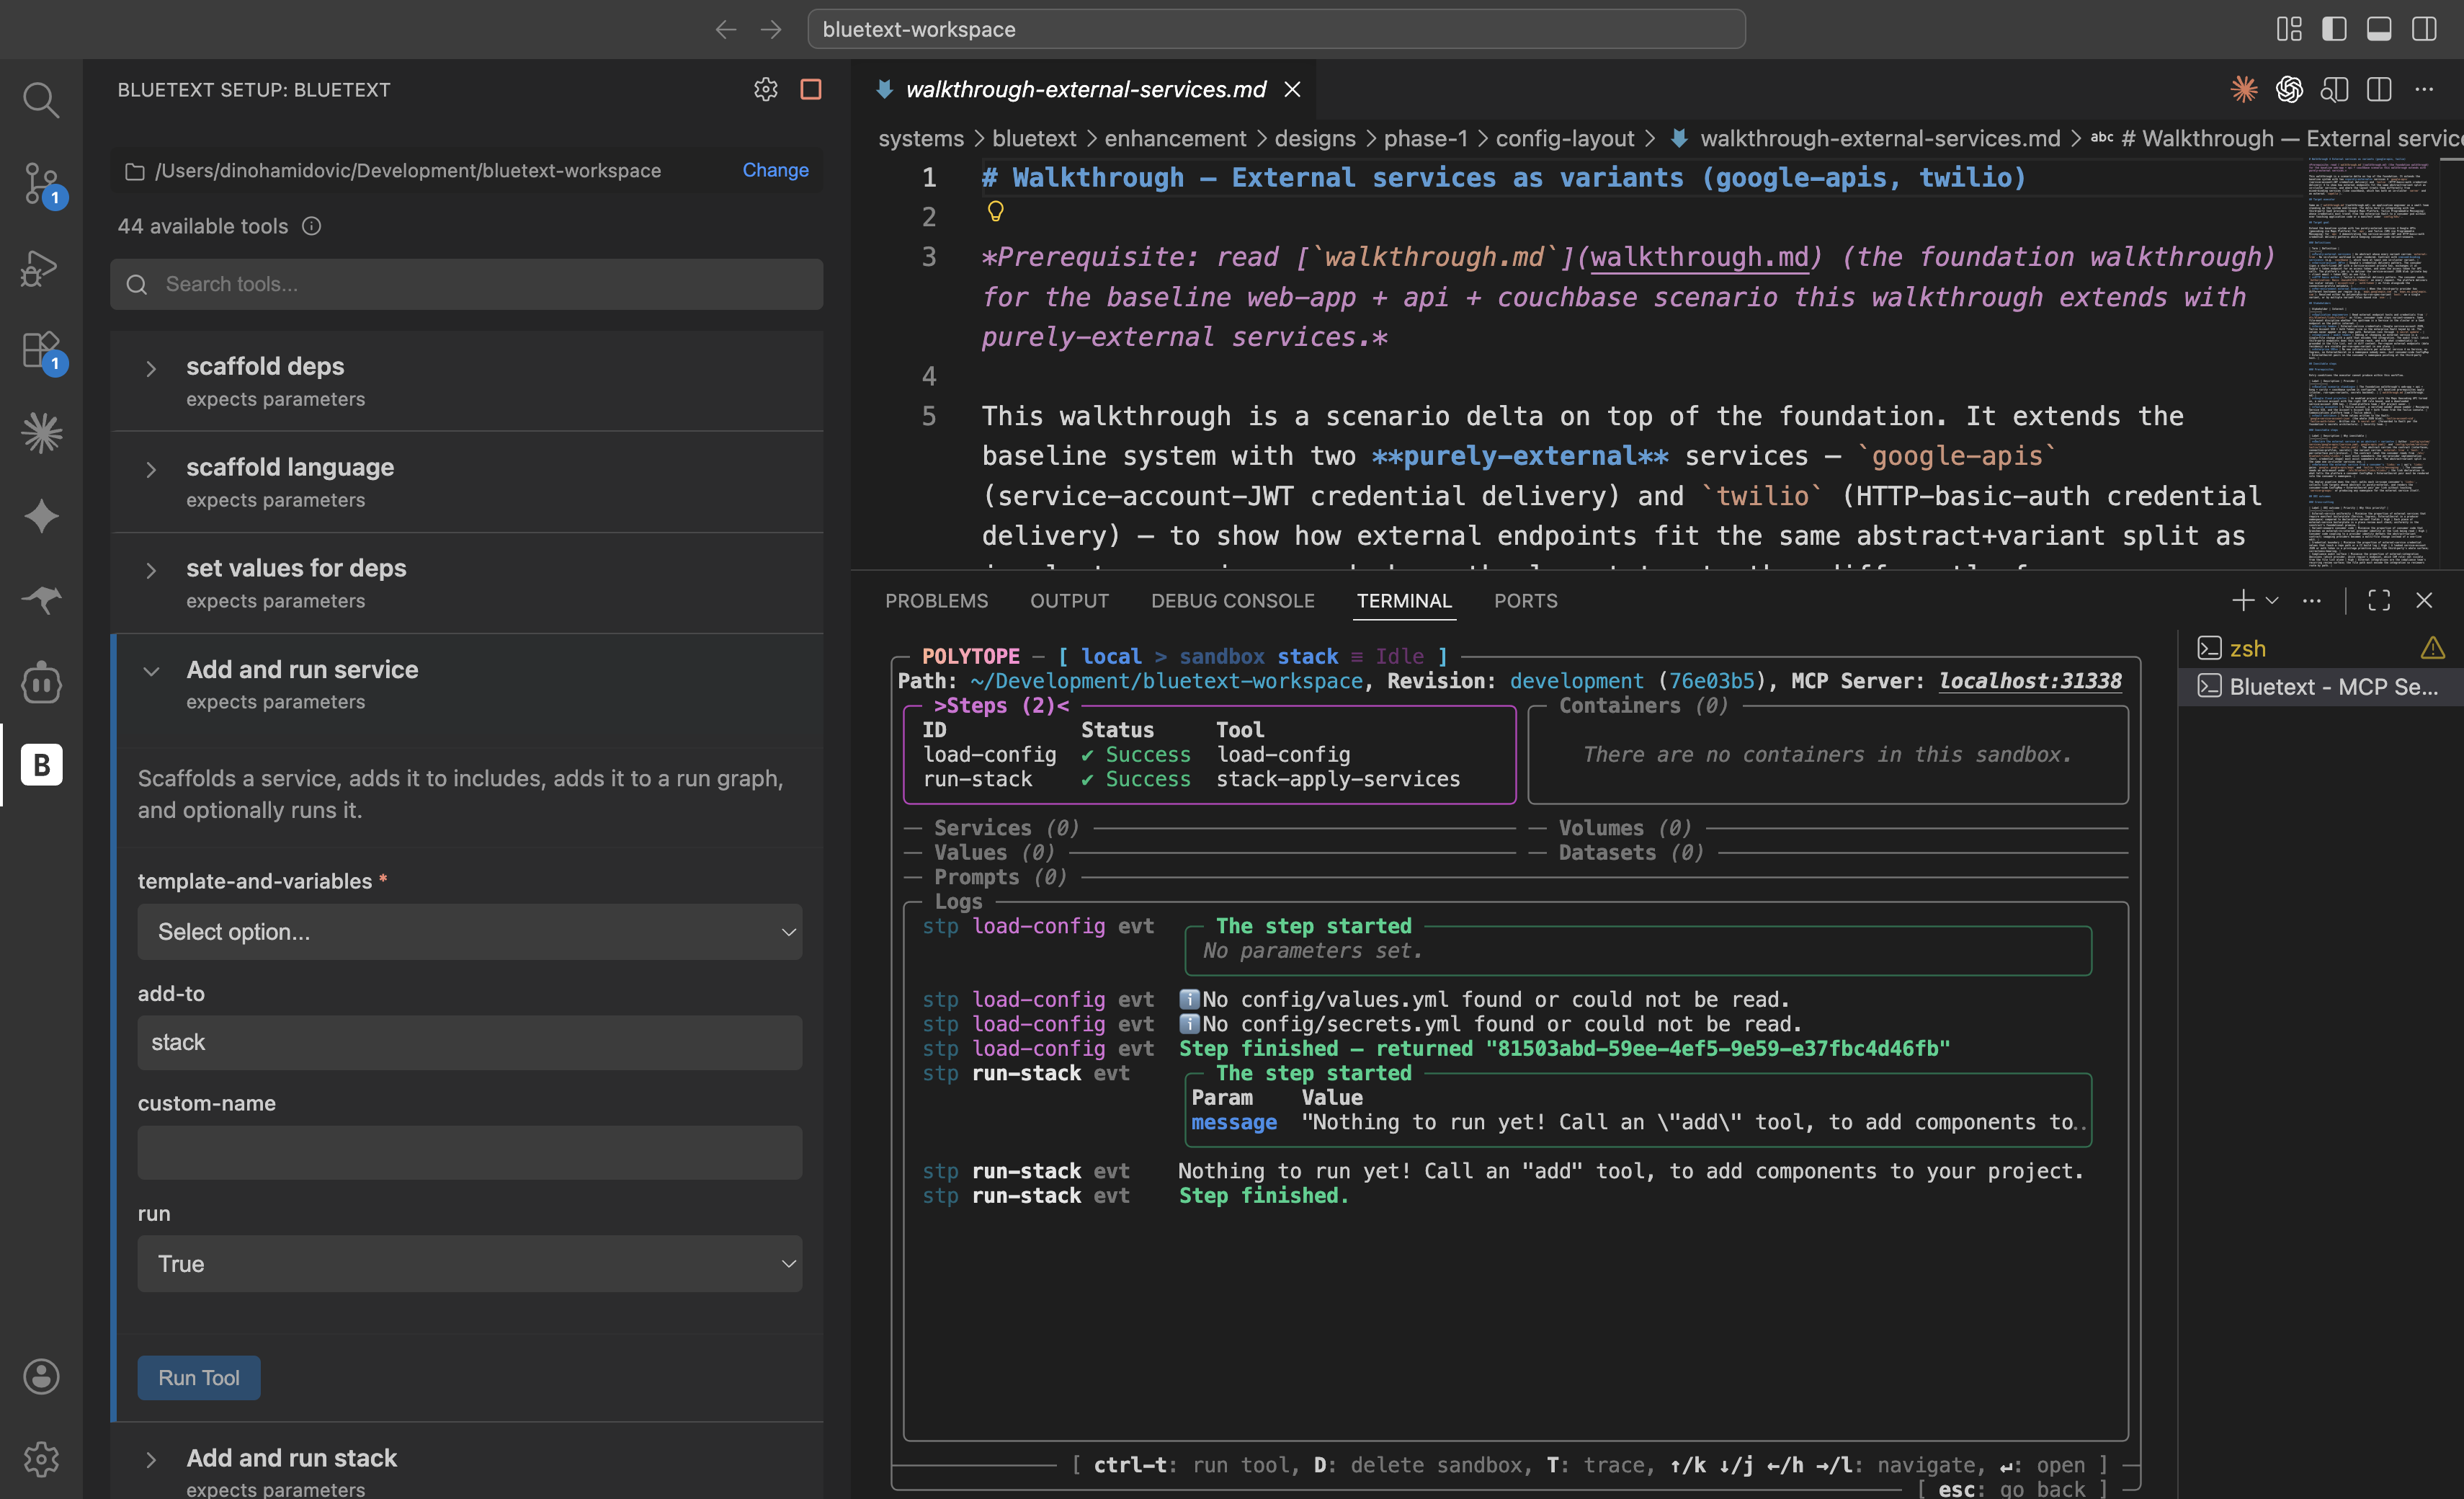Viewport: 2464px width, 1499px height.
Task: Show info about 44 available tools
Action: point(312,226)
